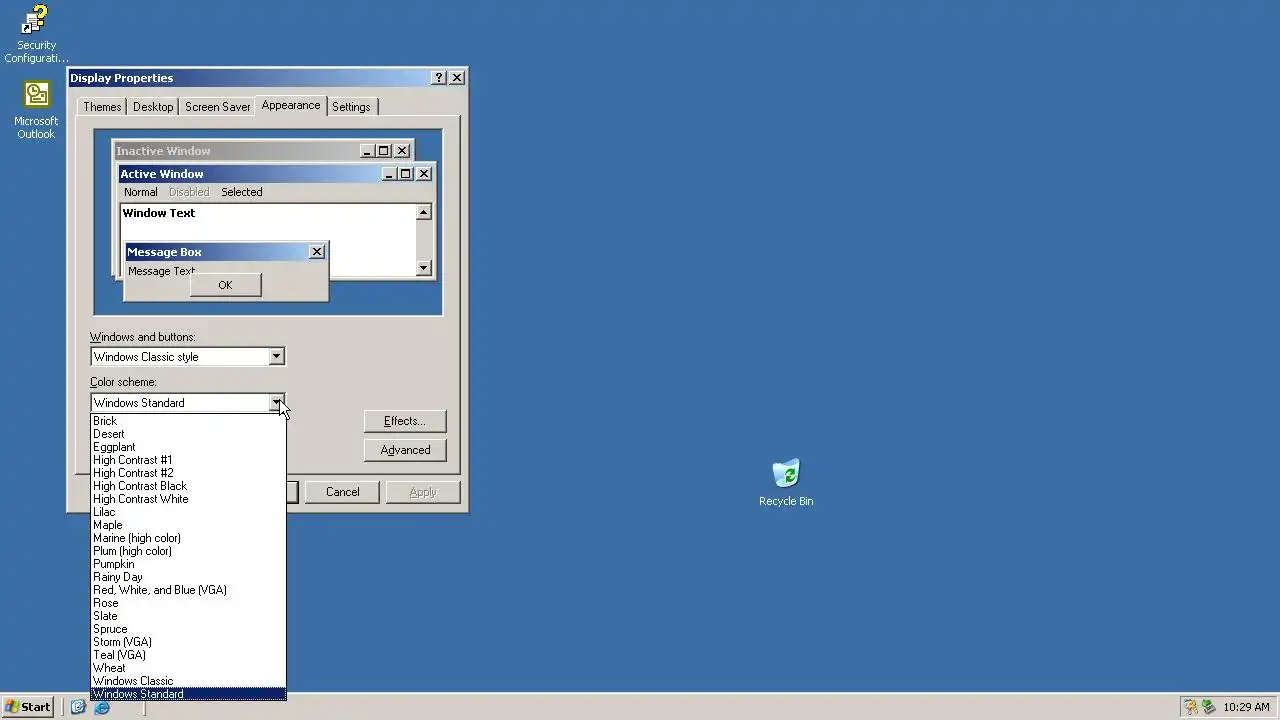
Task: Click preview window scrollbar up arrow
Action: pyautogui.click(x=424, y=212)
